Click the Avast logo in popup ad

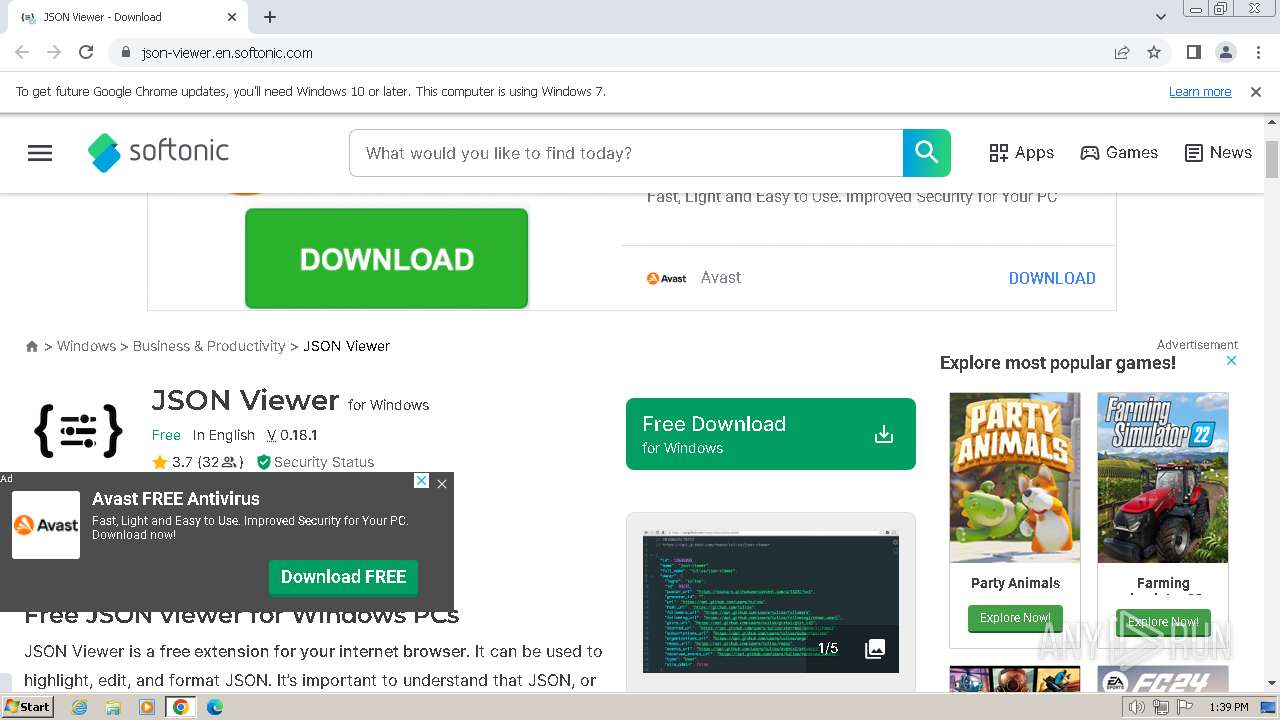46,525
